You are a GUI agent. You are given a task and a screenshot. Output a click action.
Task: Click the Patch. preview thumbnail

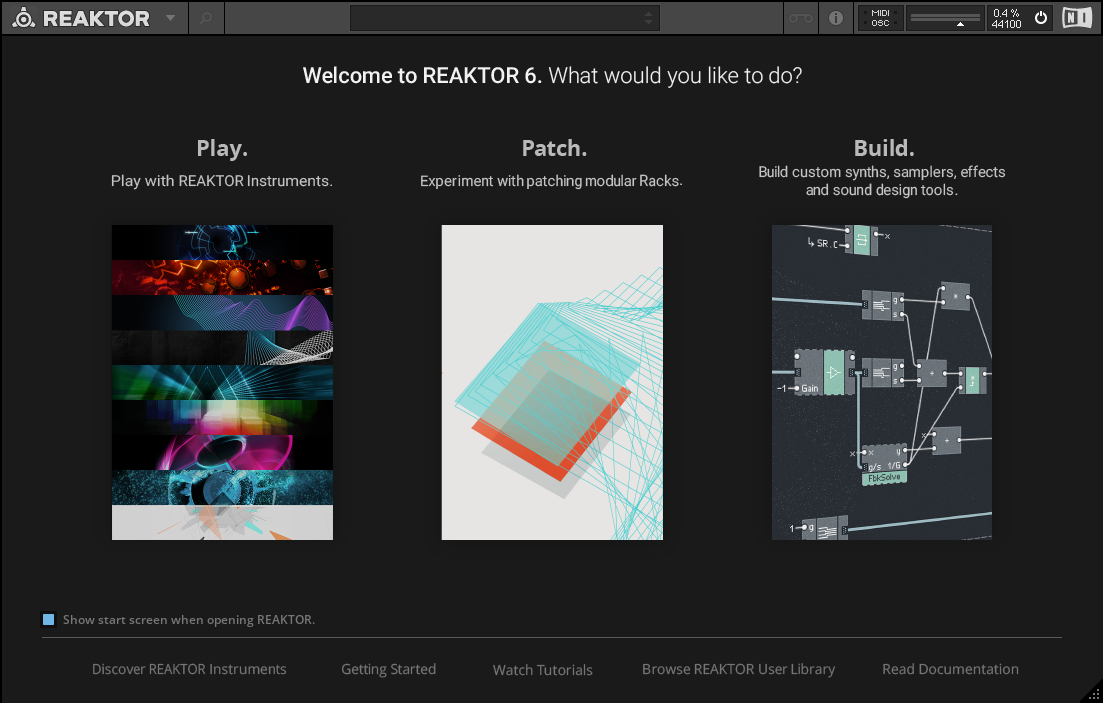pos(552,382)
